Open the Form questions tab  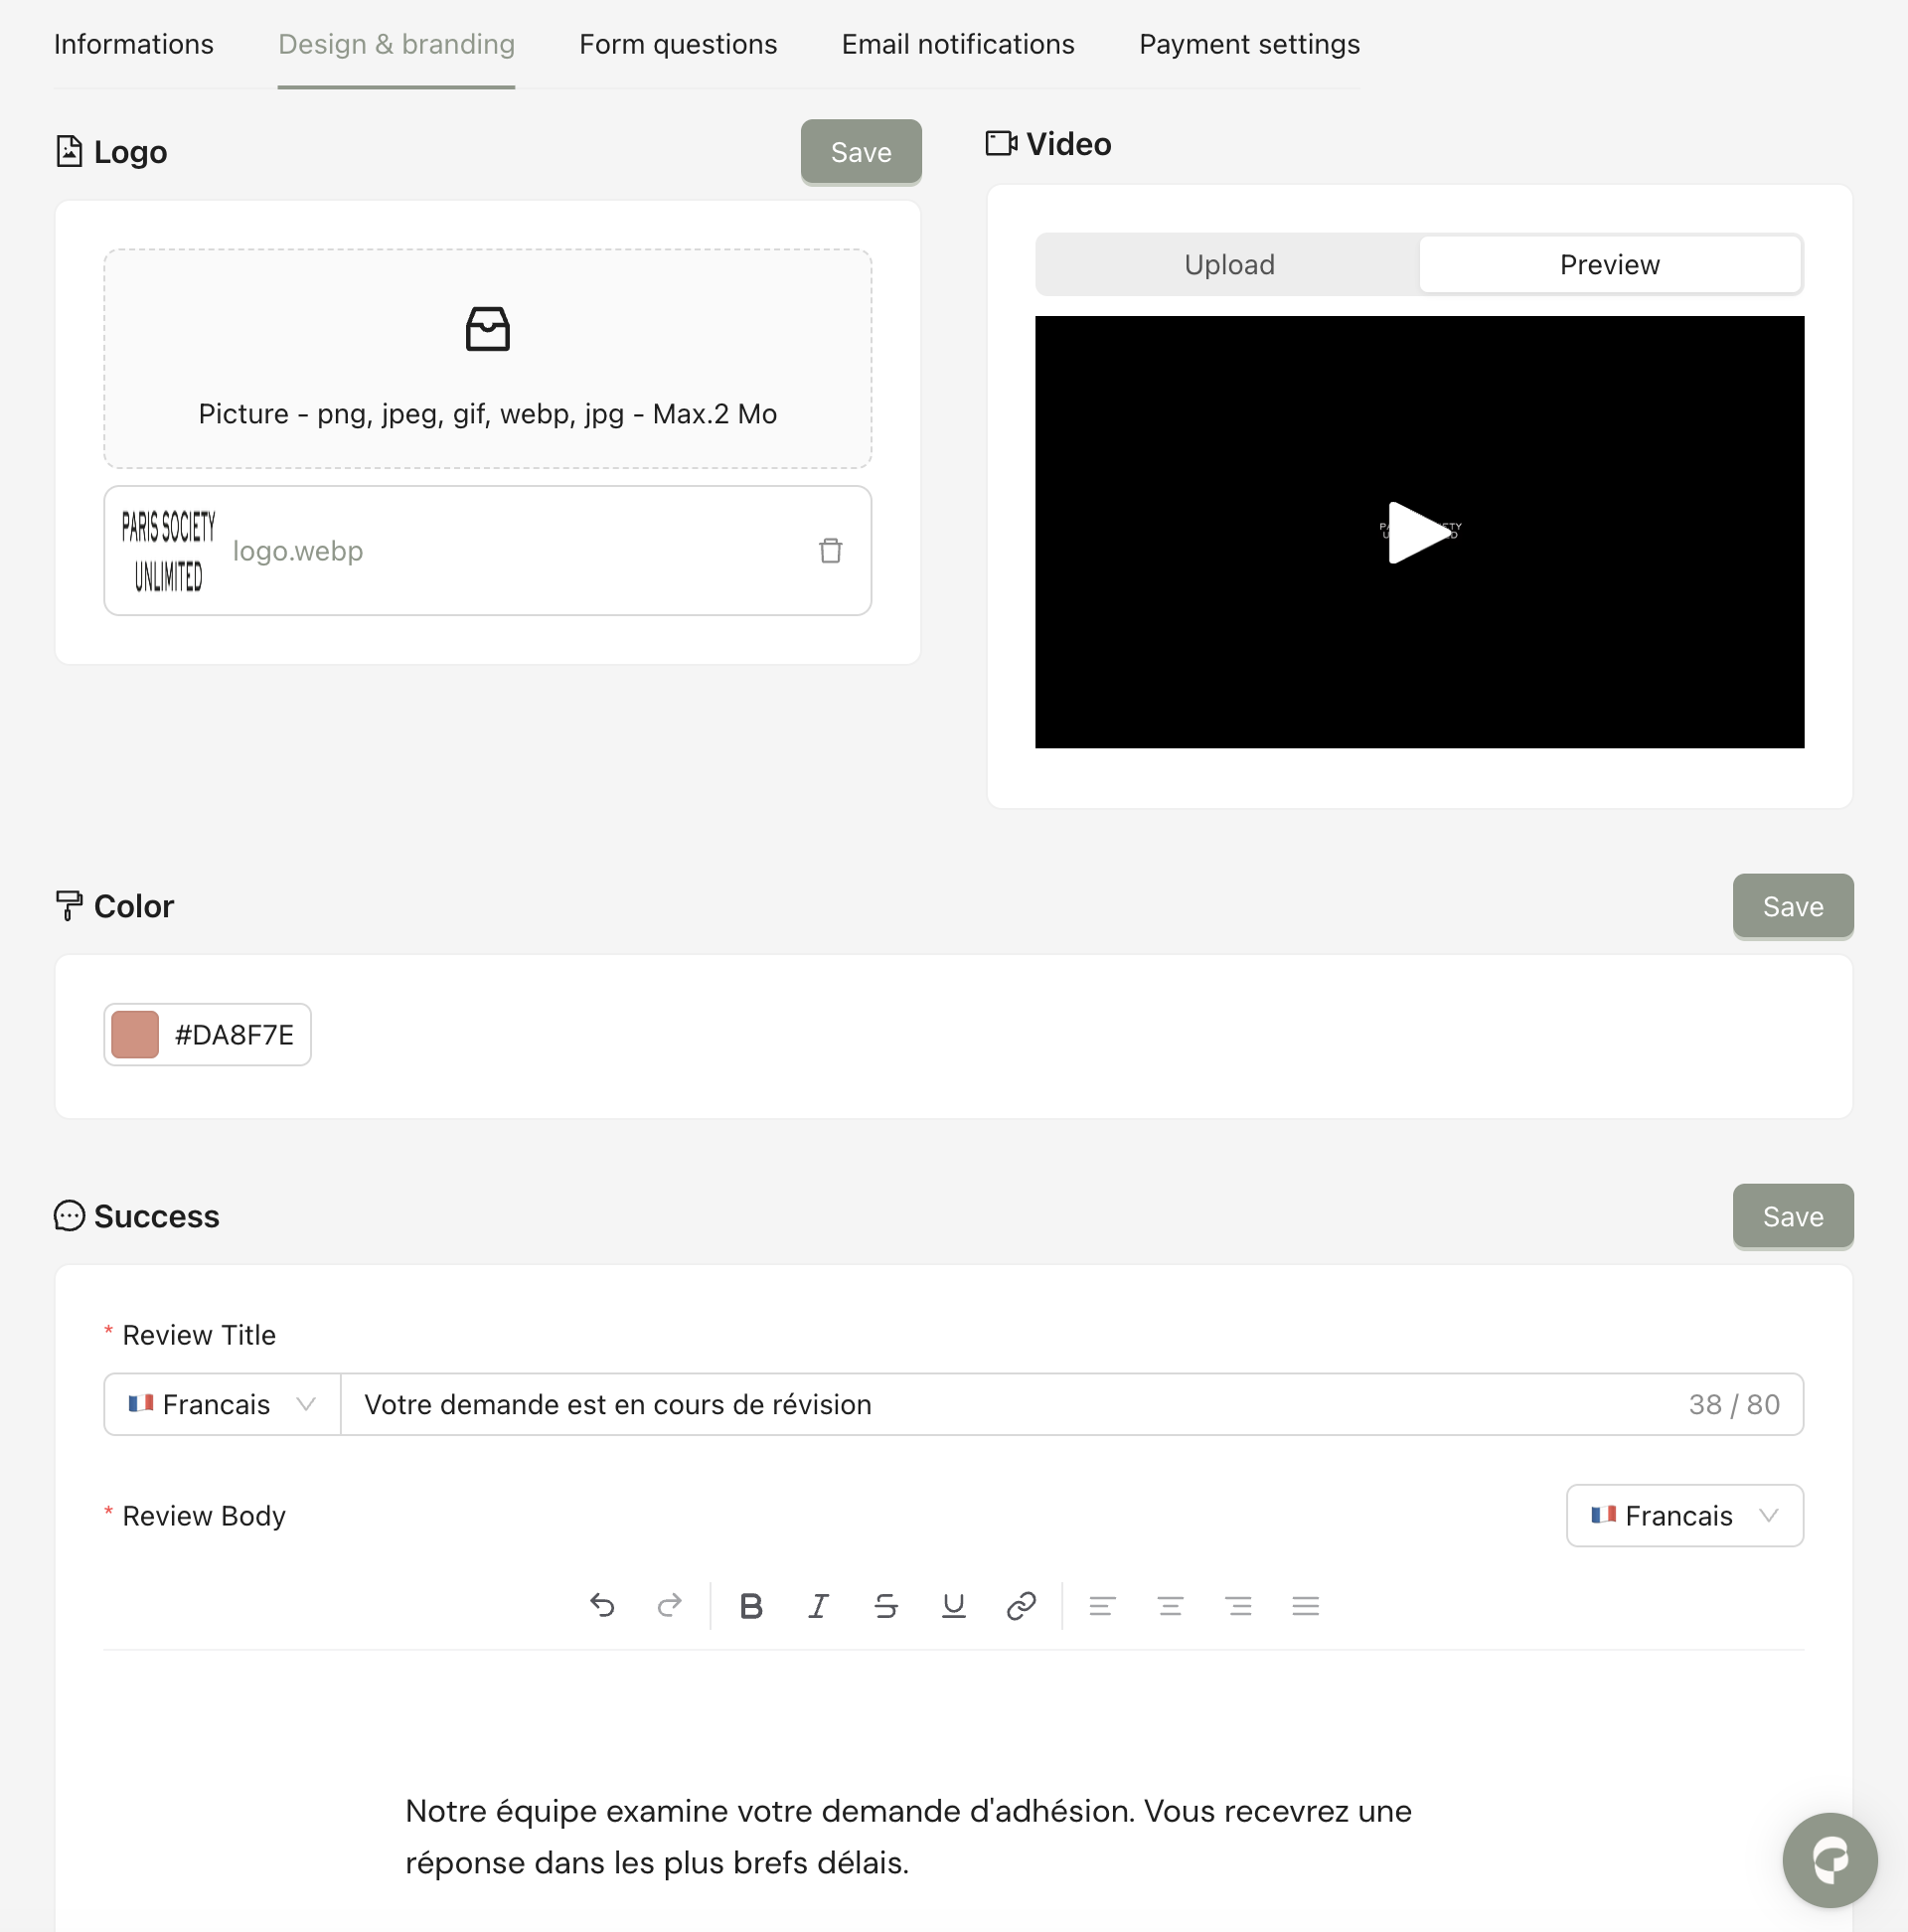678,44
